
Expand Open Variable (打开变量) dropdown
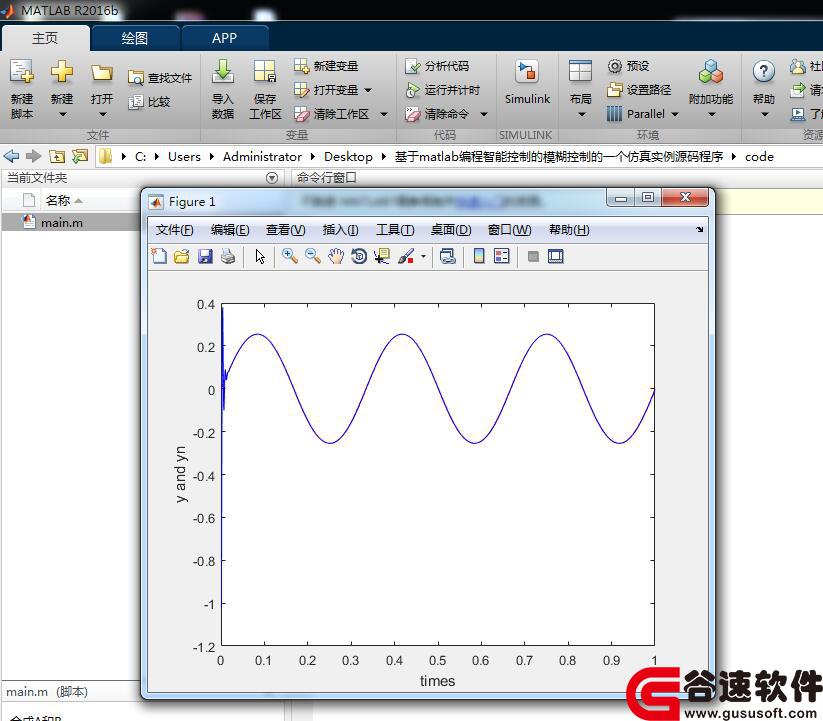coord(368,90)
